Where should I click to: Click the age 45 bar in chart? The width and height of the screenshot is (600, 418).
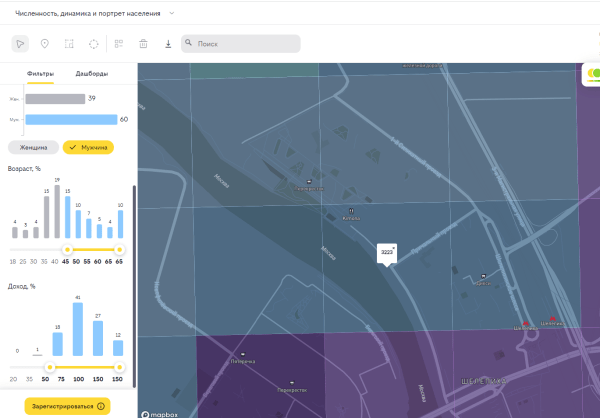tap(67, 216)
